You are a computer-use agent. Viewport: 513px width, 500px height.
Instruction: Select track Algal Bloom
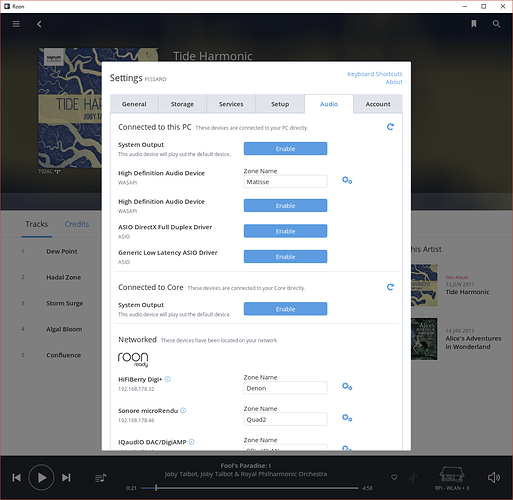64,329
